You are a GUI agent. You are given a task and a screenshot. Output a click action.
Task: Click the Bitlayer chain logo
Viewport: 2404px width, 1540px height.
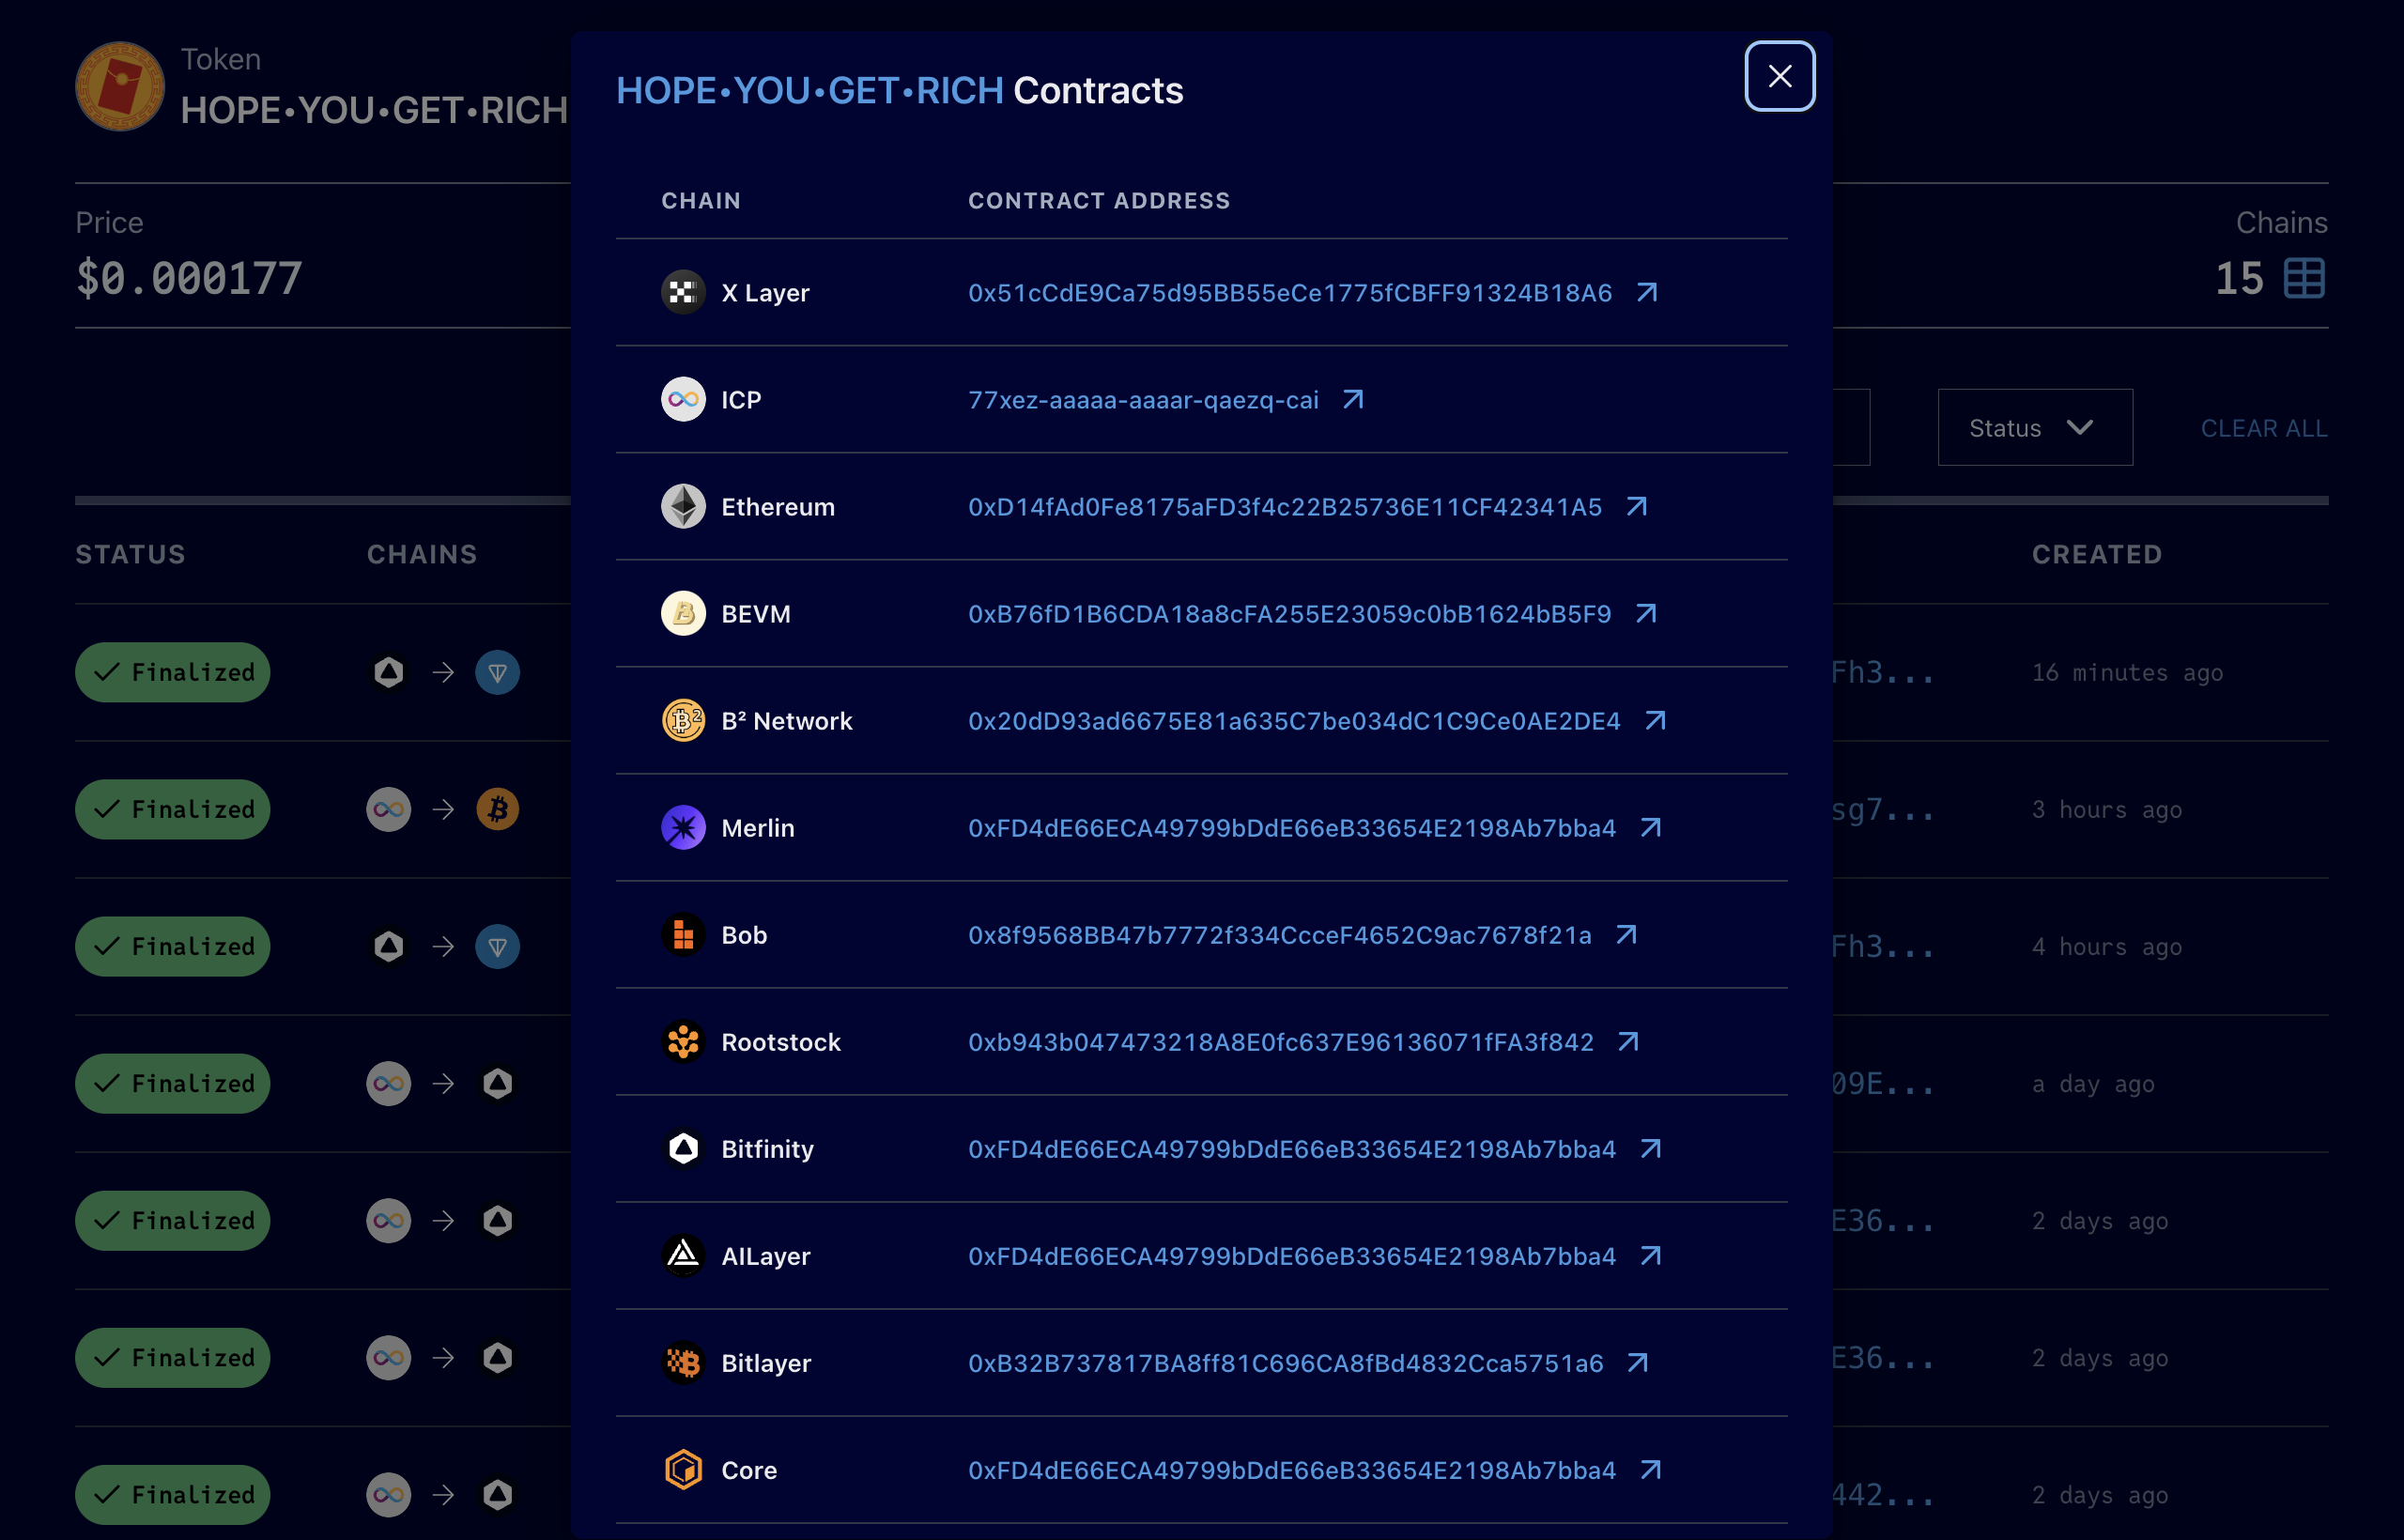point(683,1362)
